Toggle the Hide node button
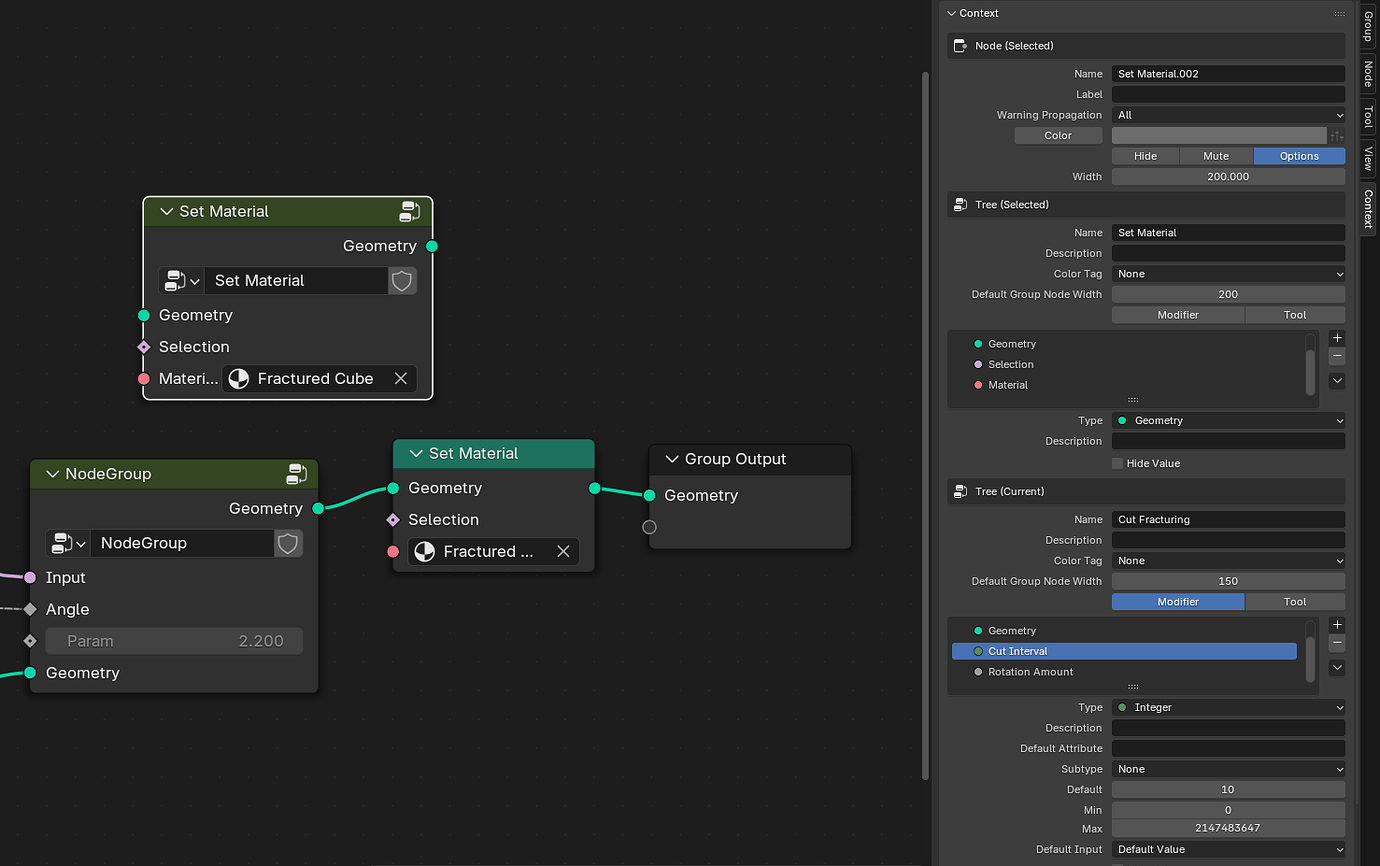Viewport: 1380px width, 866px height. 1146,156
